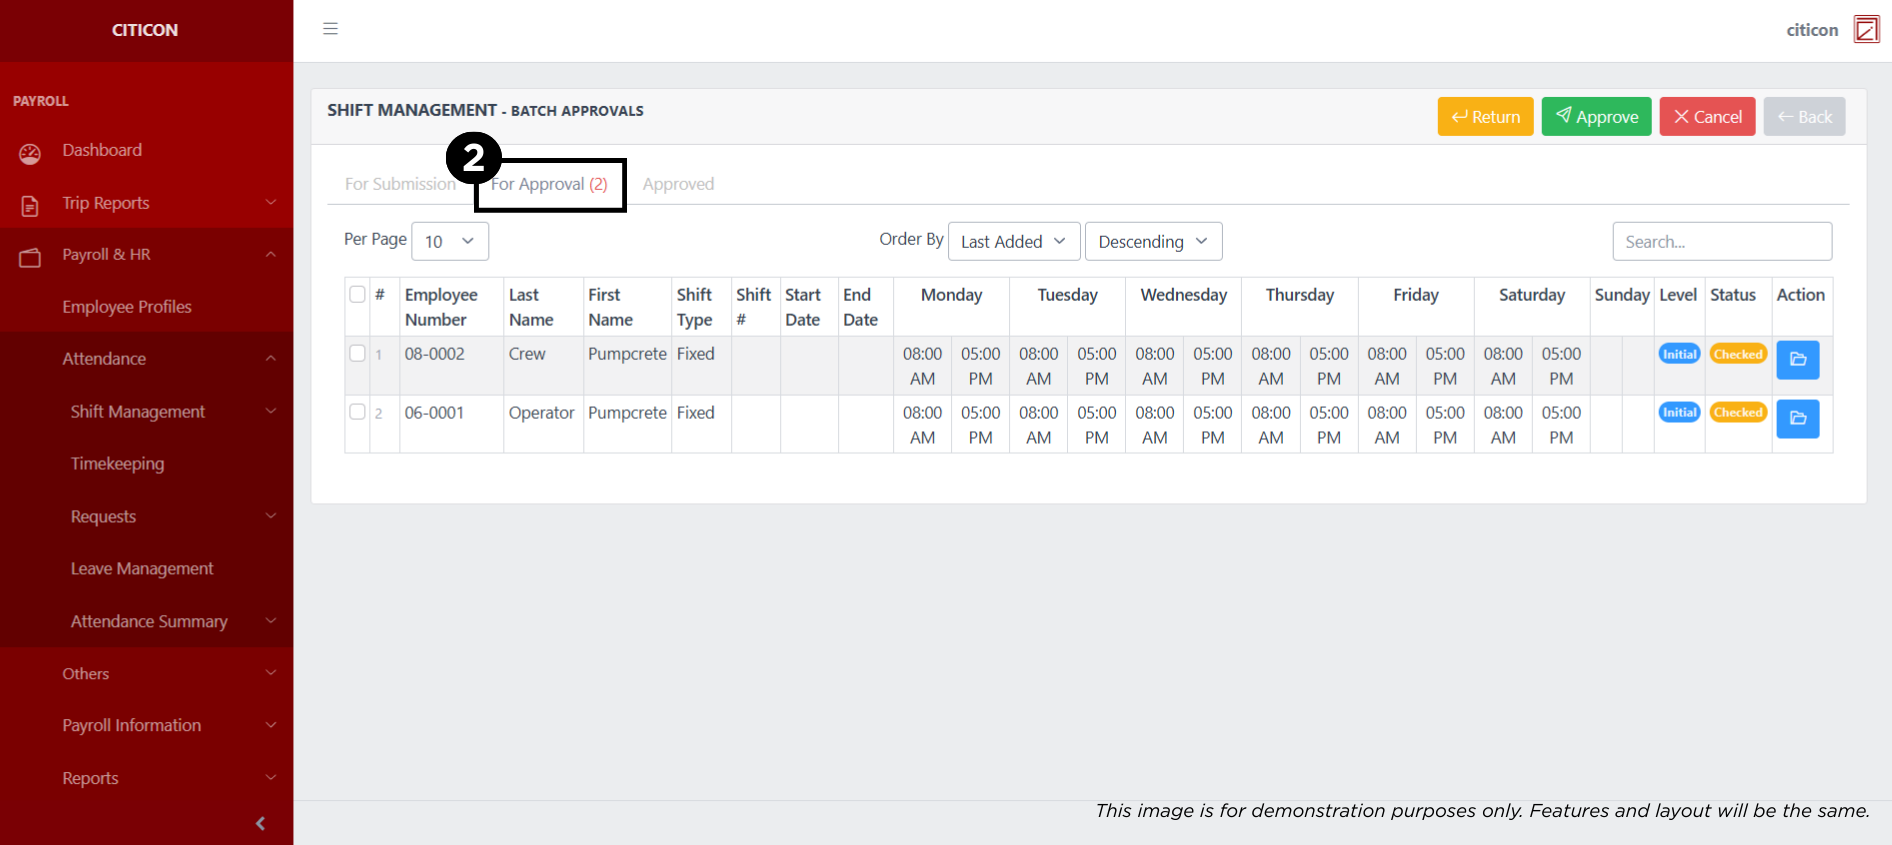Open the Dashboard gauge icon
The image size is (1892, 845).
(30, 153)
